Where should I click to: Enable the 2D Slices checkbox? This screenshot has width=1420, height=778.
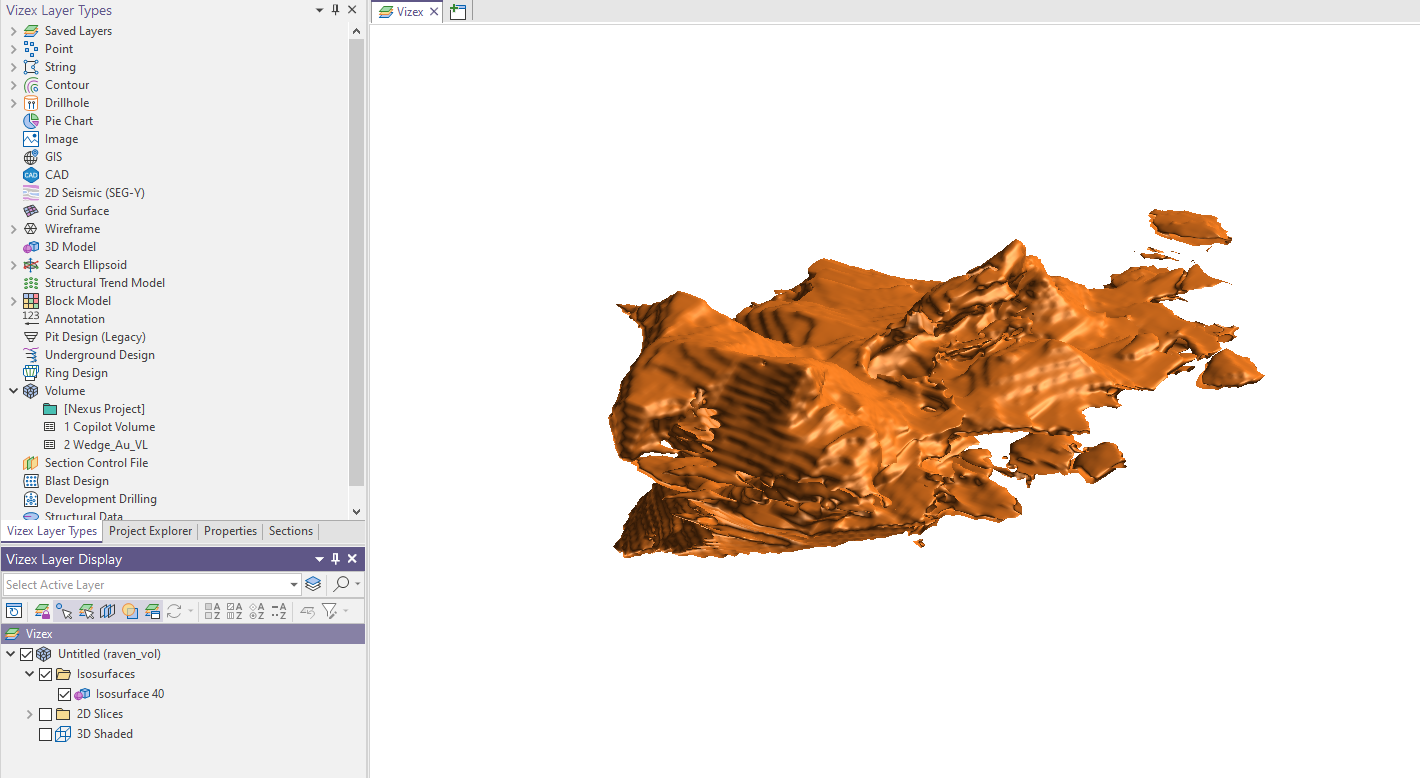pyautogui.click(x=46, y=714)
